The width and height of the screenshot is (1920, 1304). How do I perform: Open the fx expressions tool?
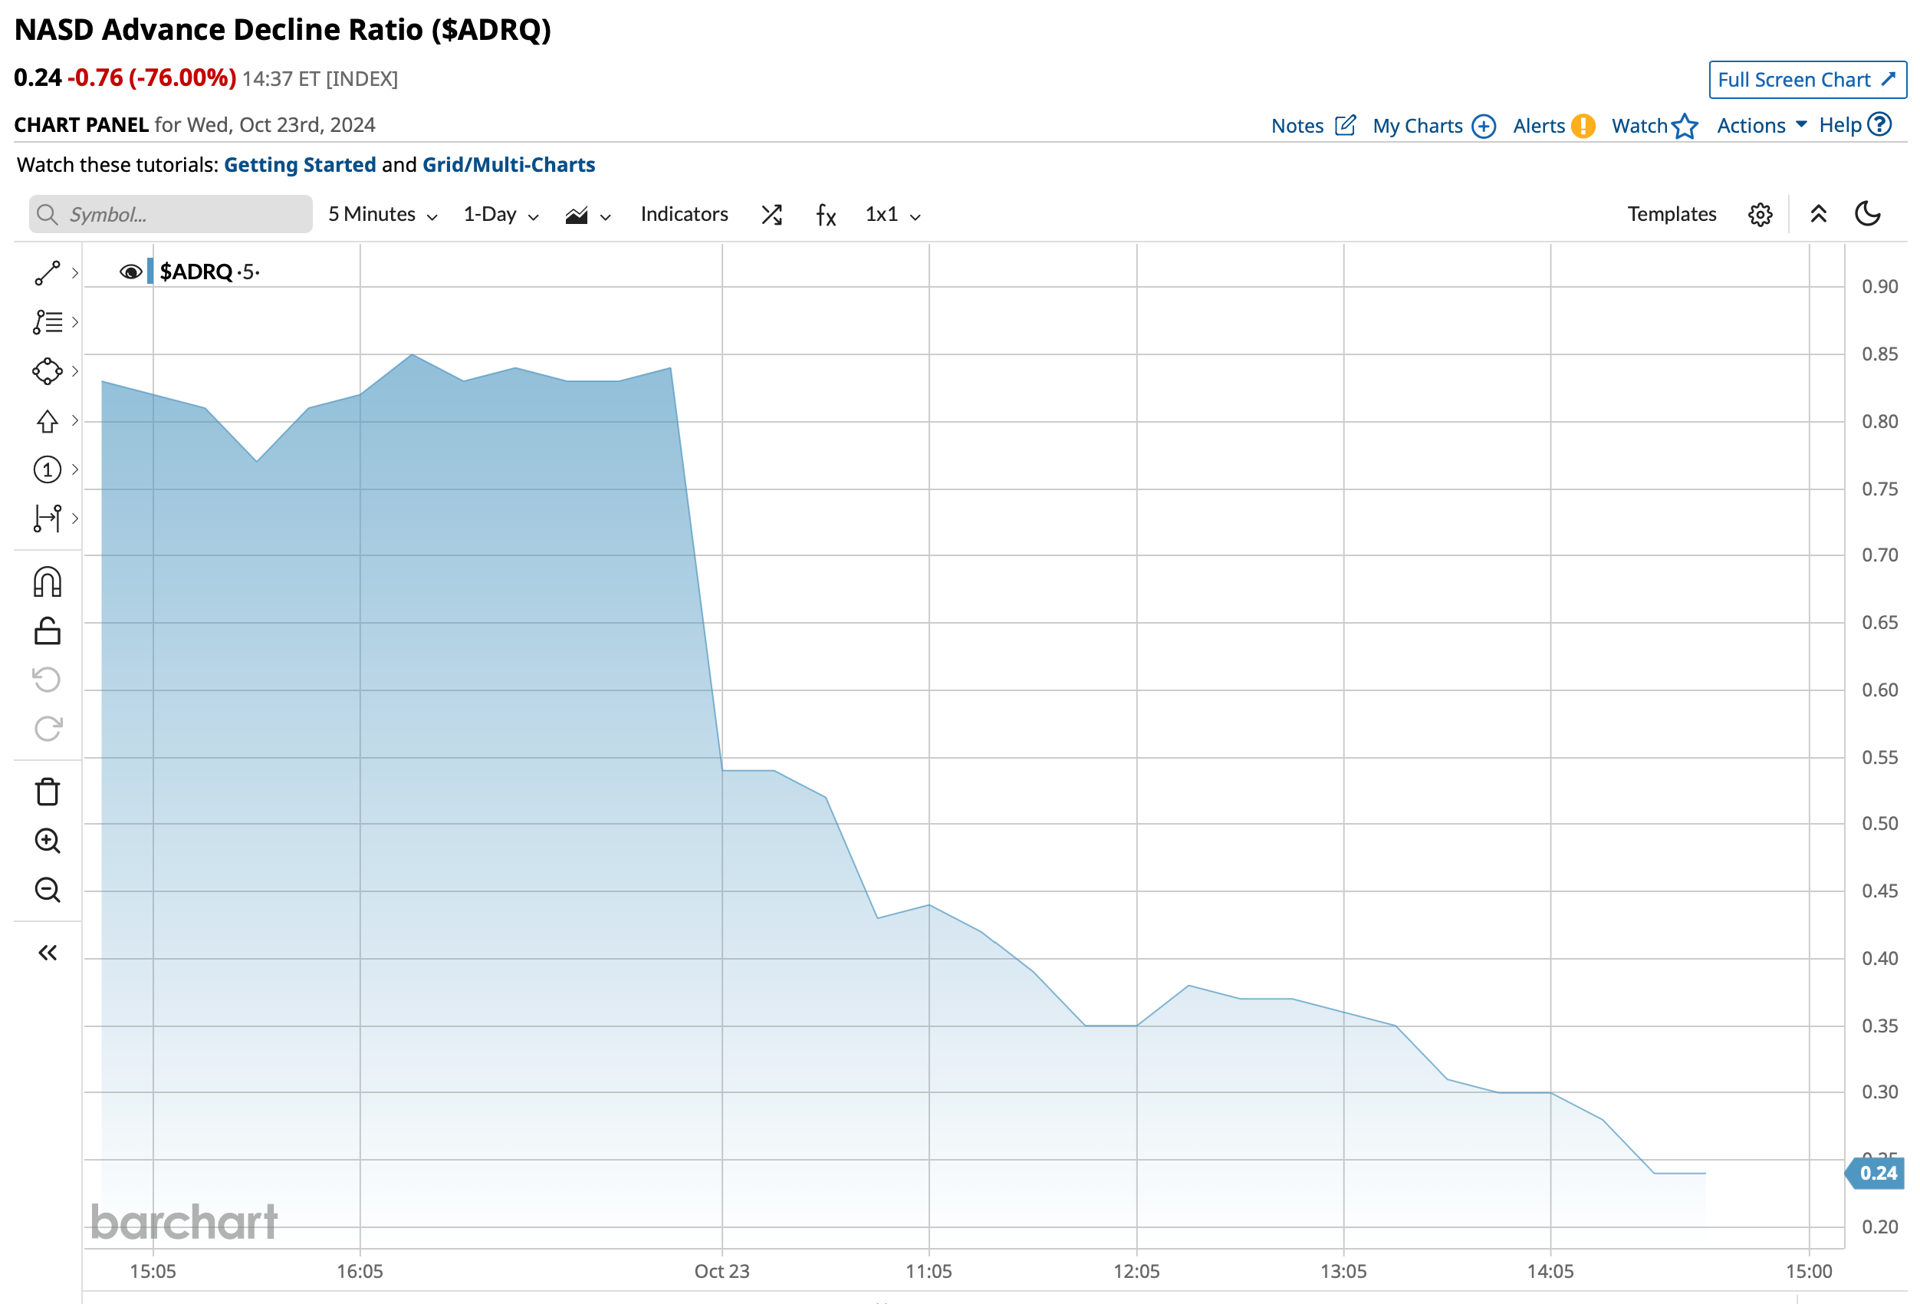[826, 214]
